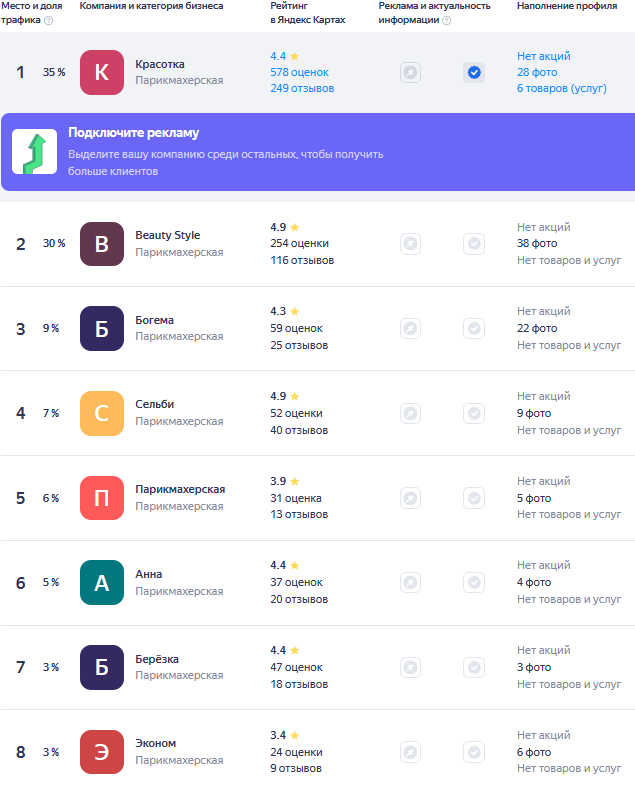Open the Берёзка company logo
The height and width of the screenshot is (785, 635).
102,667
